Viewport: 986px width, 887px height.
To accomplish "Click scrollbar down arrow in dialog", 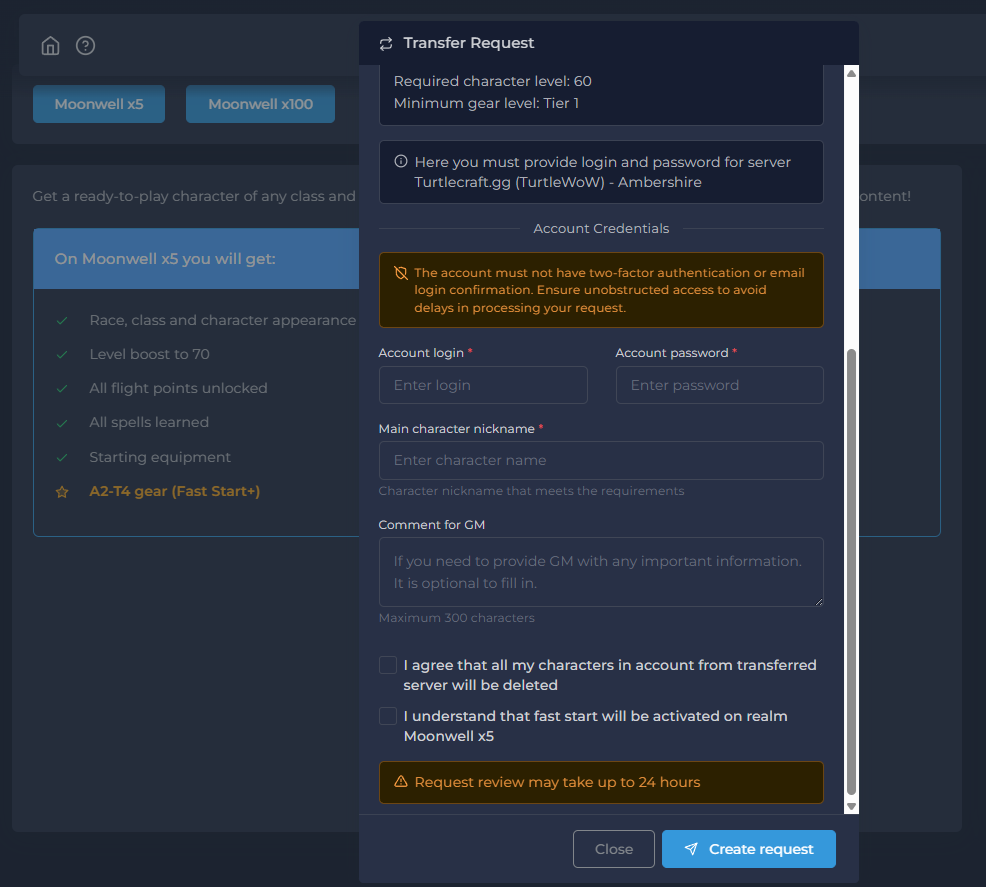I will pyautogui.click(x=851, y=806).
